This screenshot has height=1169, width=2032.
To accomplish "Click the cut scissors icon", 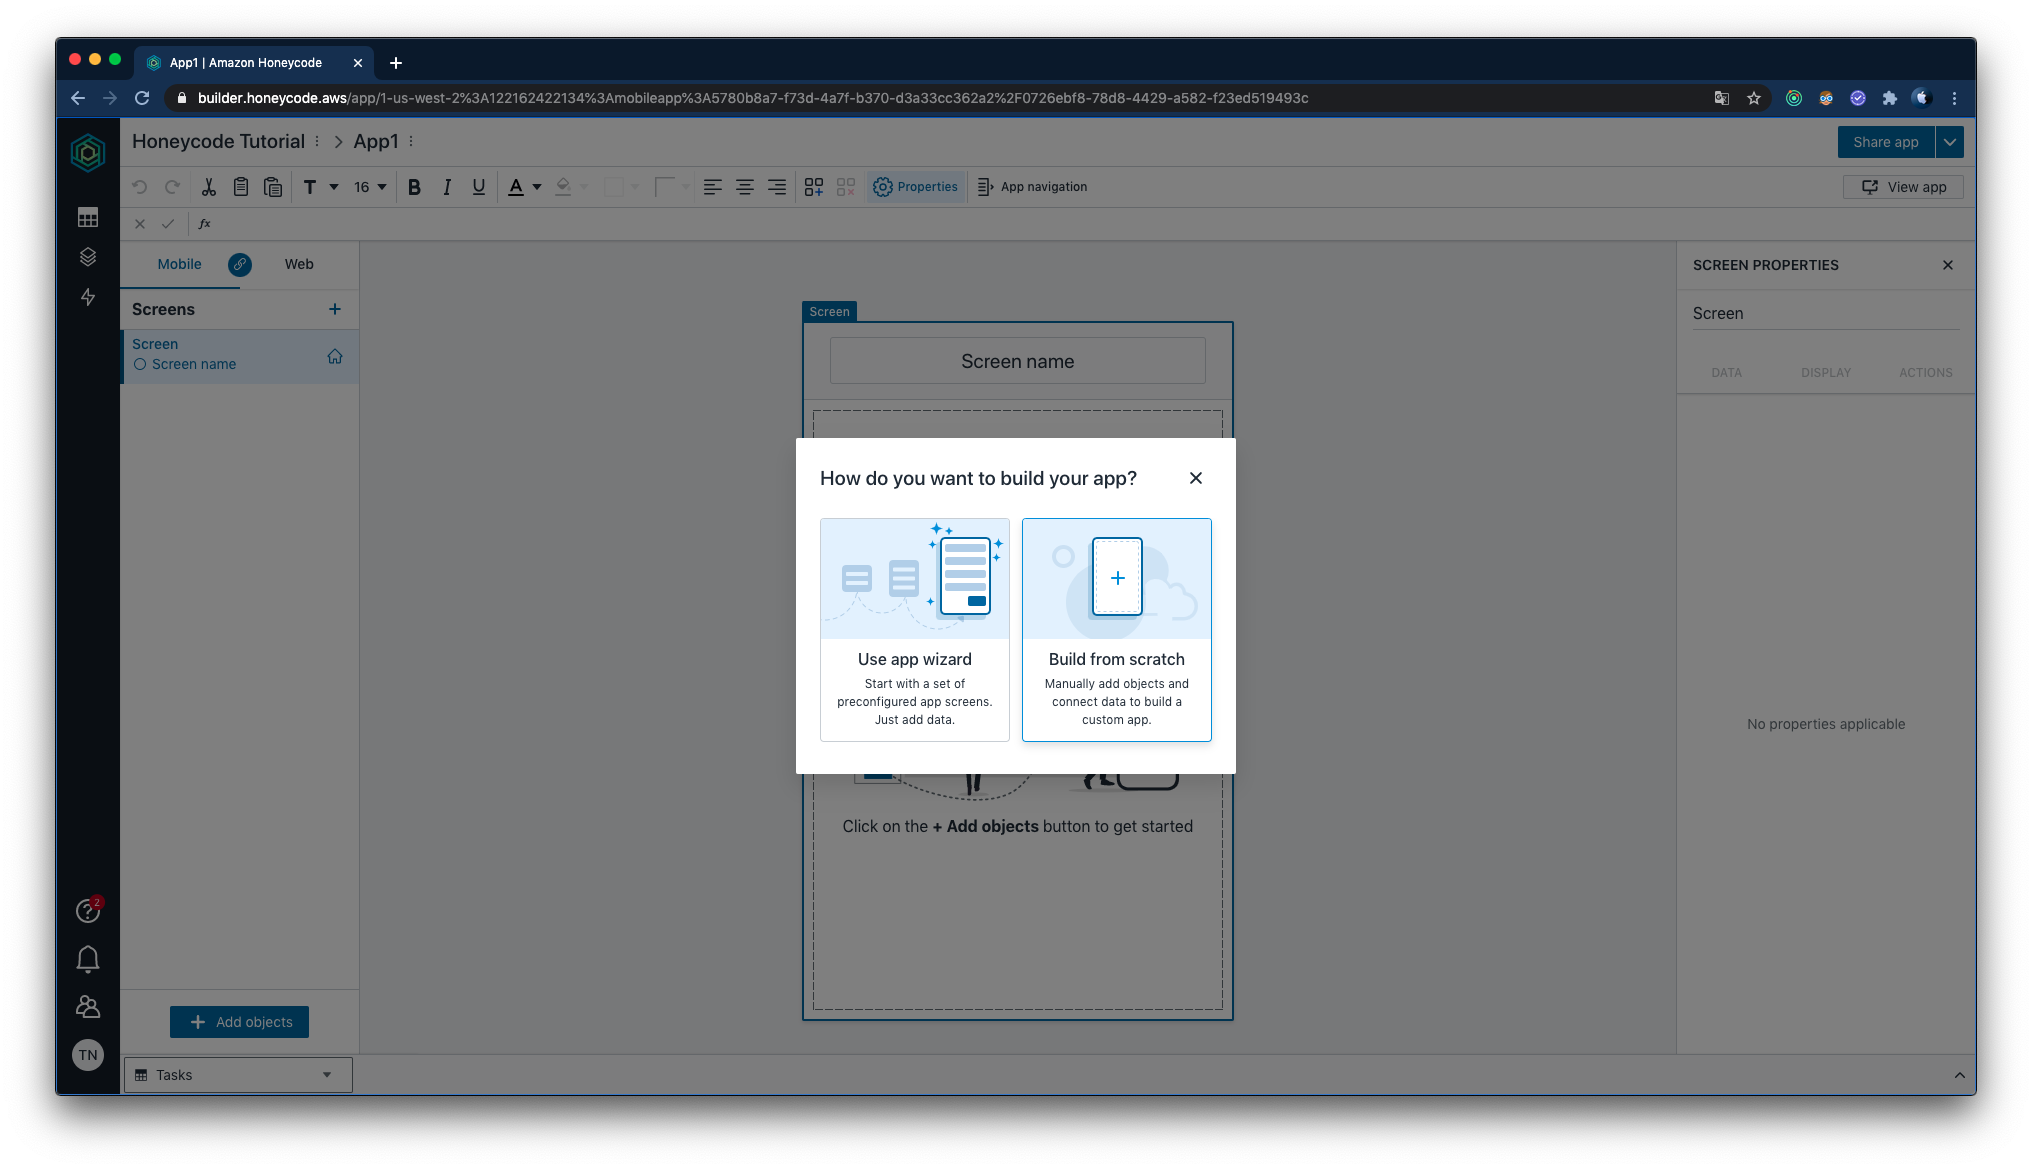I will coord(209,187).
